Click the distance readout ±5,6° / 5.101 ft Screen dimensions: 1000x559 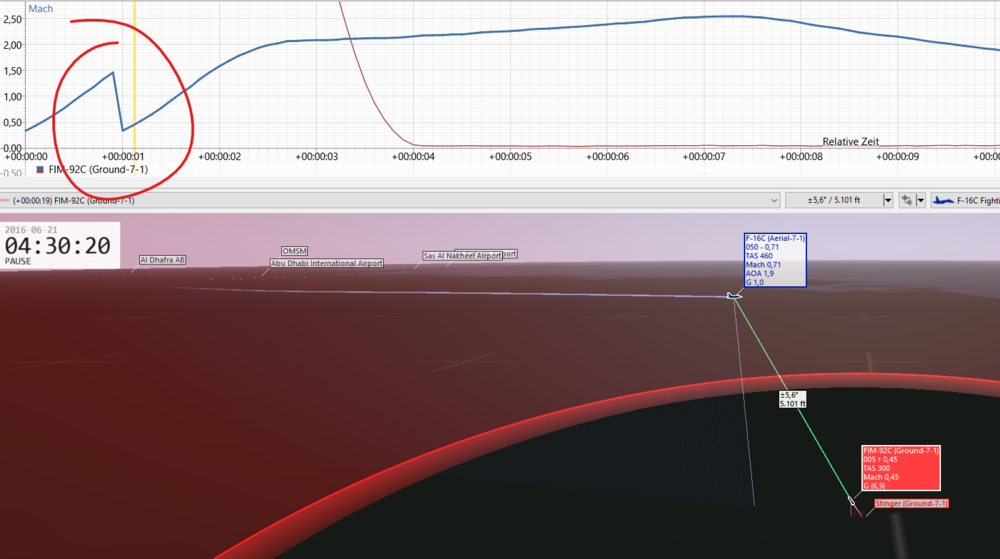(x=834, y=200)
